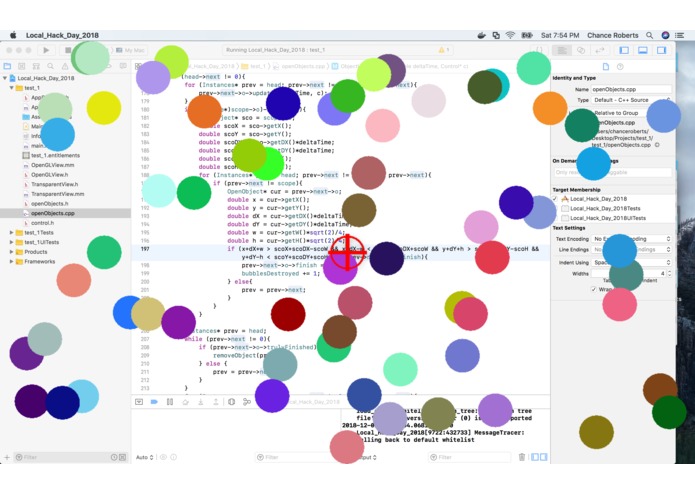Toggle Local_Hack_Day_2018 target membership checkbox
This screenshot has height=494, width=695.
(555, 198)
